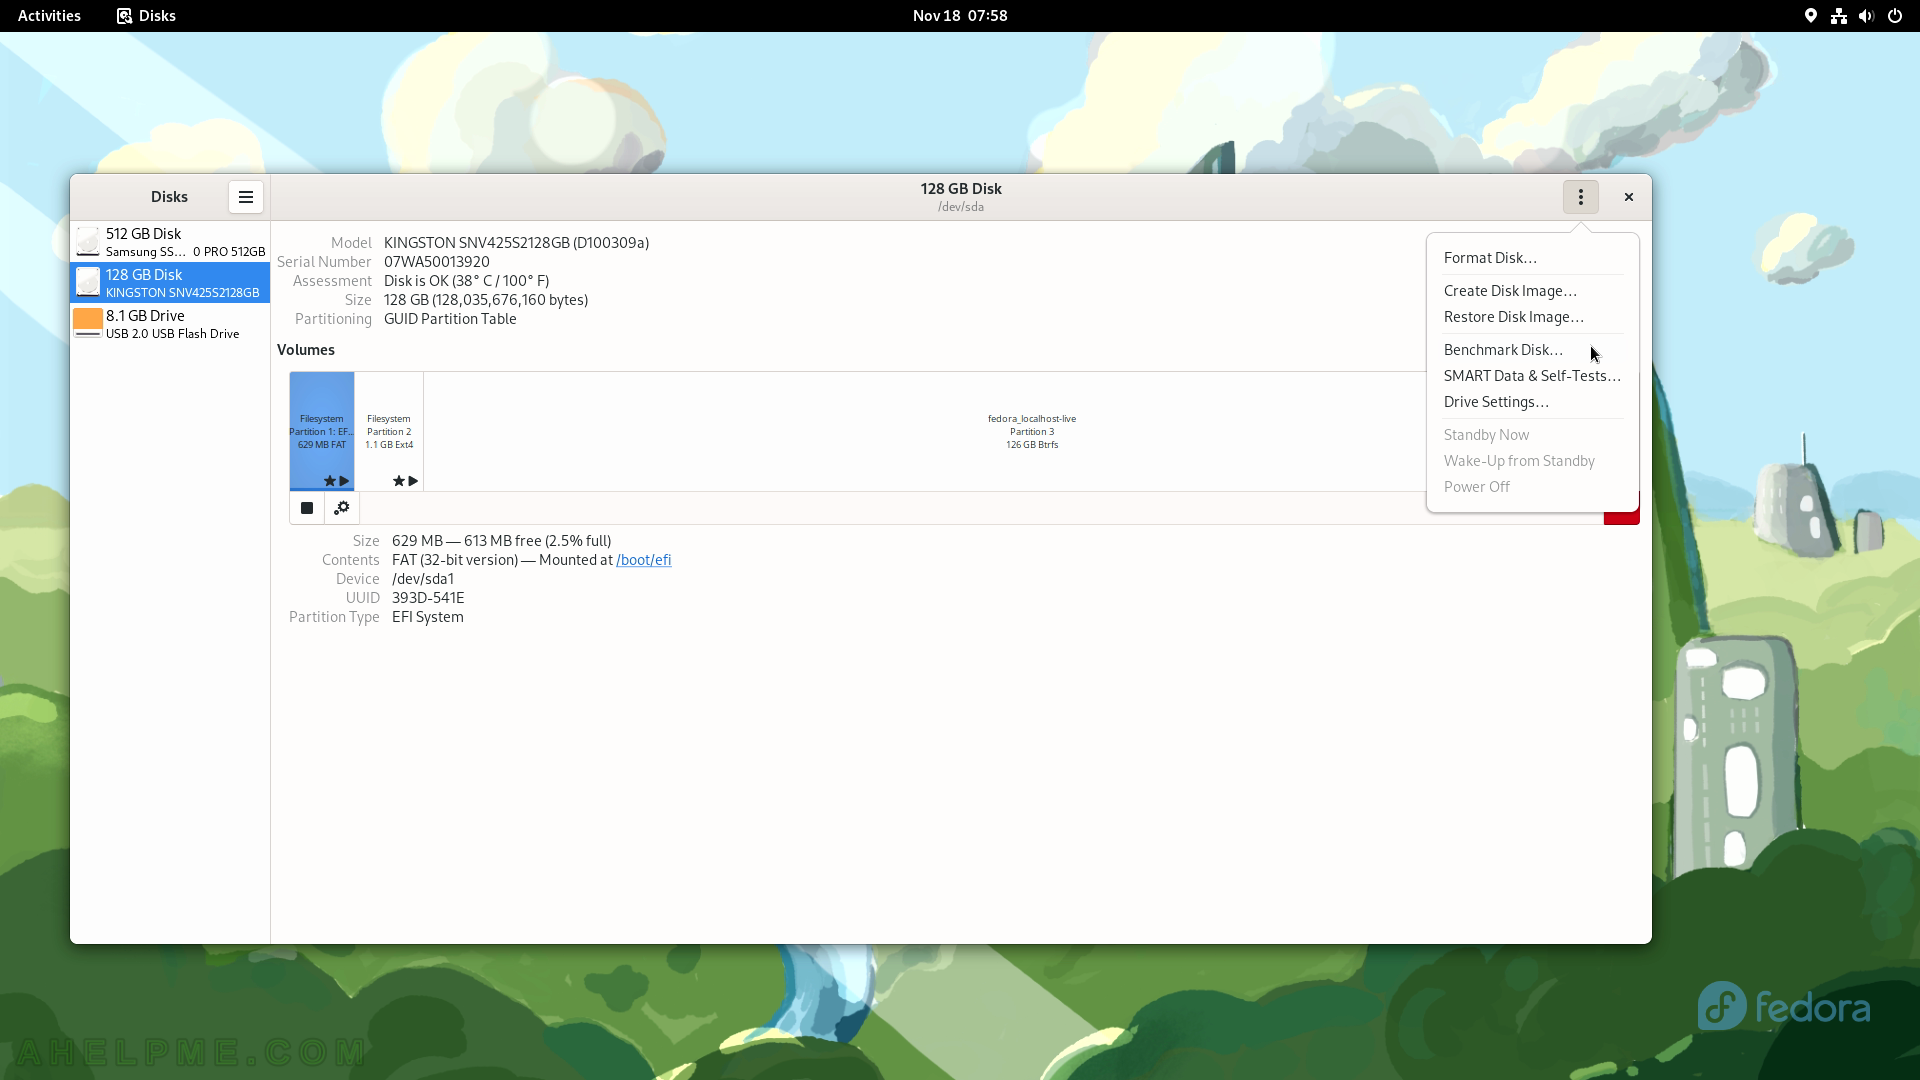The width and height of the screenshot is (1920, 1080).
Task: Close the Disks window
Action: pos(1629,197)
